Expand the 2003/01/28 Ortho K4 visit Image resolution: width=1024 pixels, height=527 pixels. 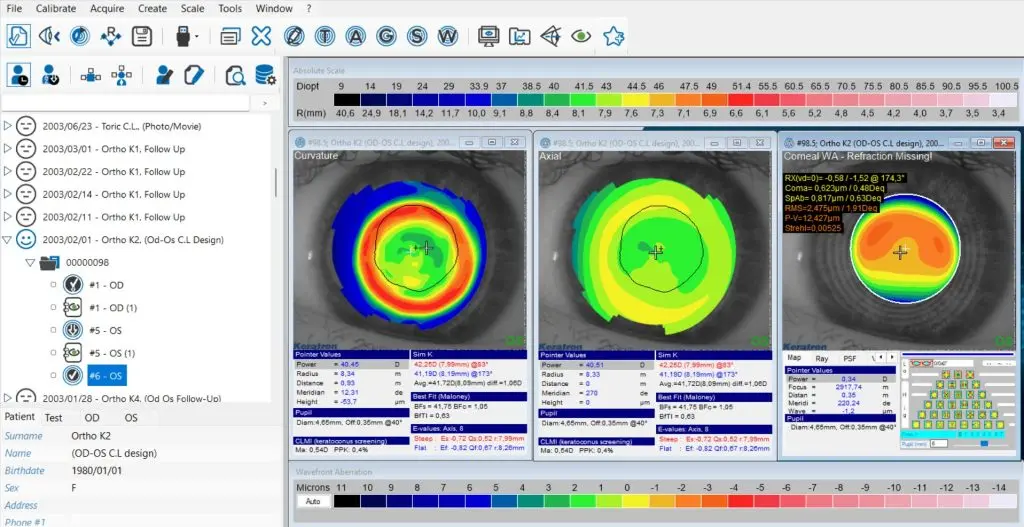[8, 396]
